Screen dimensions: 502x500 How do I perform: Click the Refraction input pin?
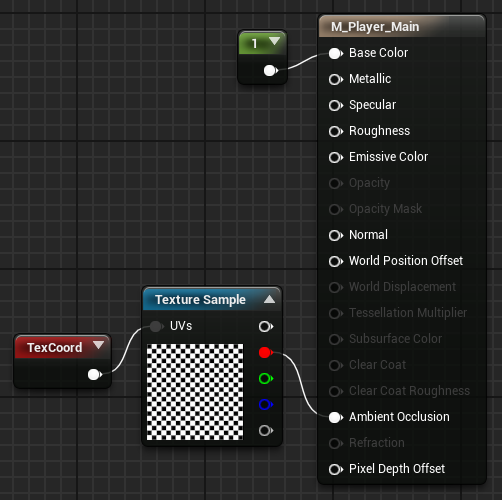(336, 443)
